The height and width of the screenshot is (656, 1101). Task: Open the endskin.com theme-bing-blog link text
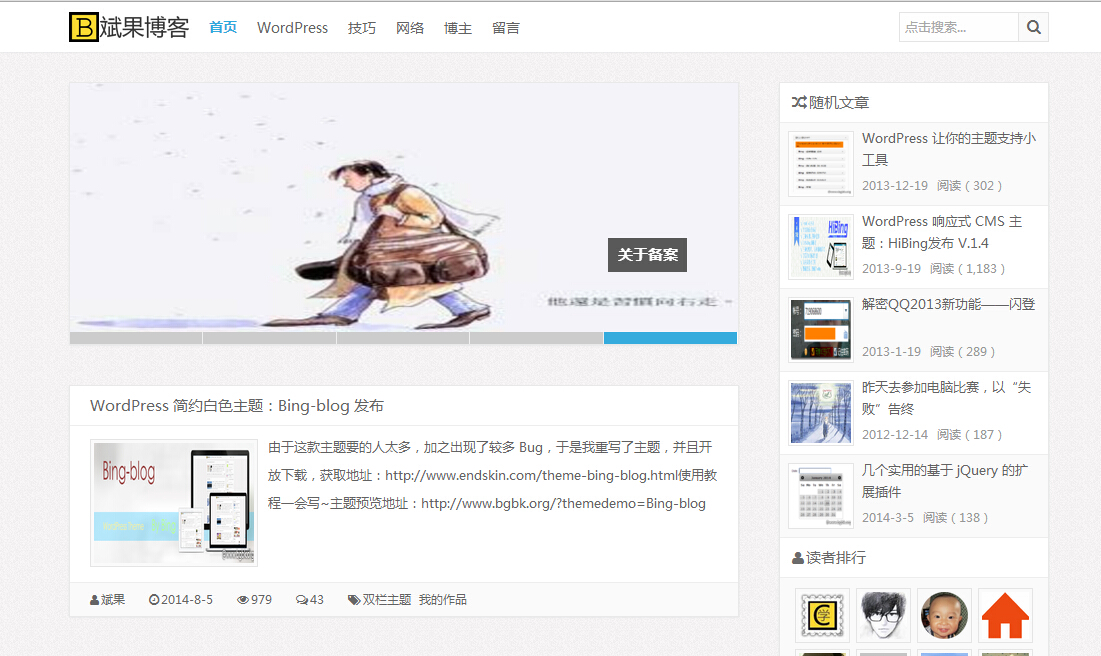click(532, 475)
